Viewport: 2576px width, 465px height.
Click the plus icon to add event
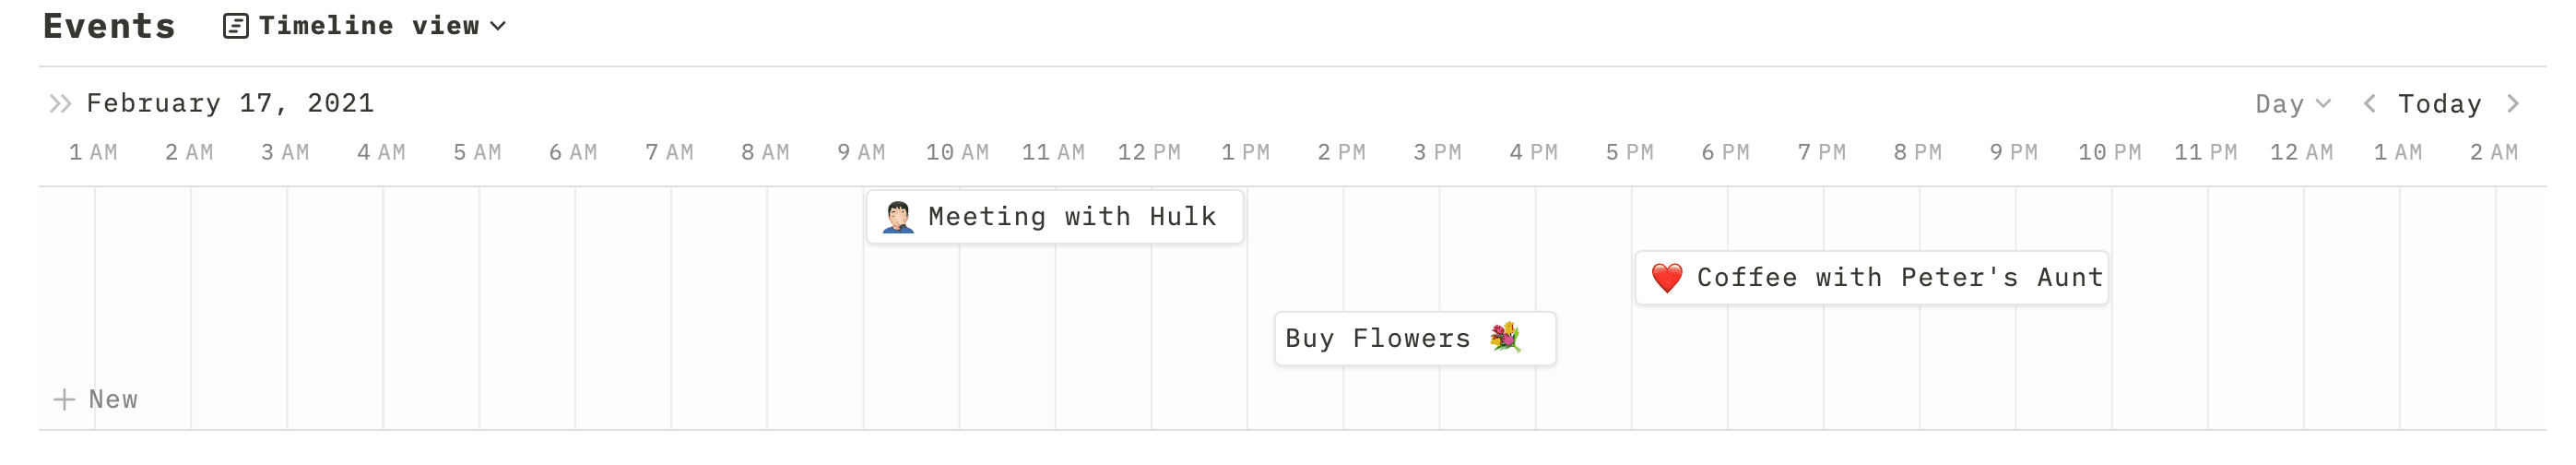click(64, 400)
